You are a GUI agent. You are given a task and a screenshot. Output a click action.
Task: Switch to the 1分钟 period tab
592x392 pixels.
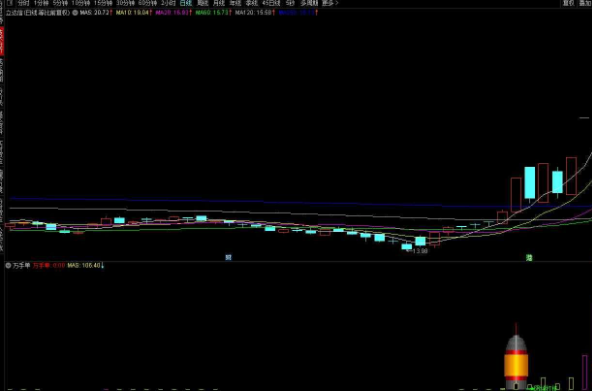[x=41, y=3]
